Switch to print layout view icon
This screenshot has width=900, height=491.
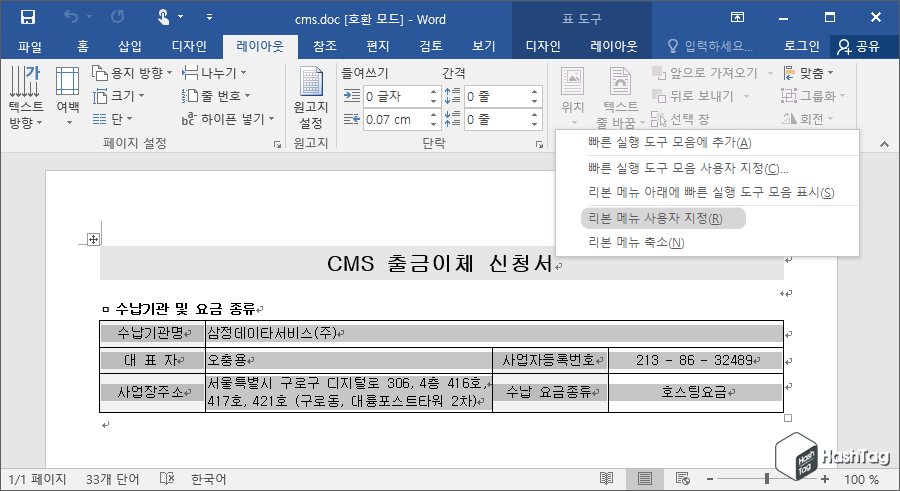645,478
